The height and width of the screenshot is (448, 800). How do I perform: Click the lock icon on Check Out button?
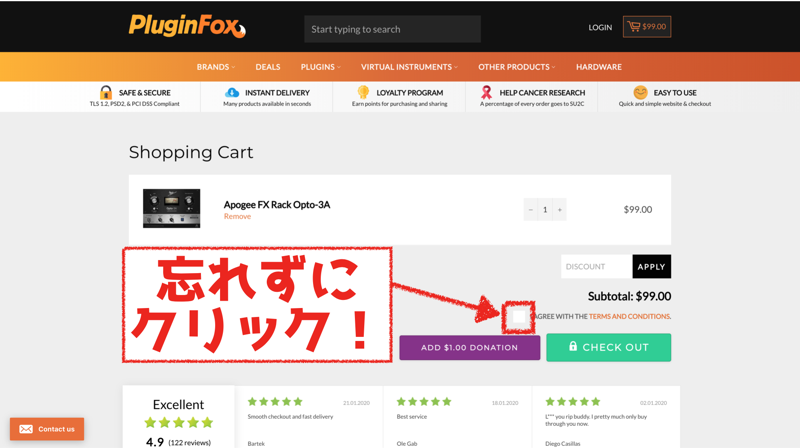573,346
